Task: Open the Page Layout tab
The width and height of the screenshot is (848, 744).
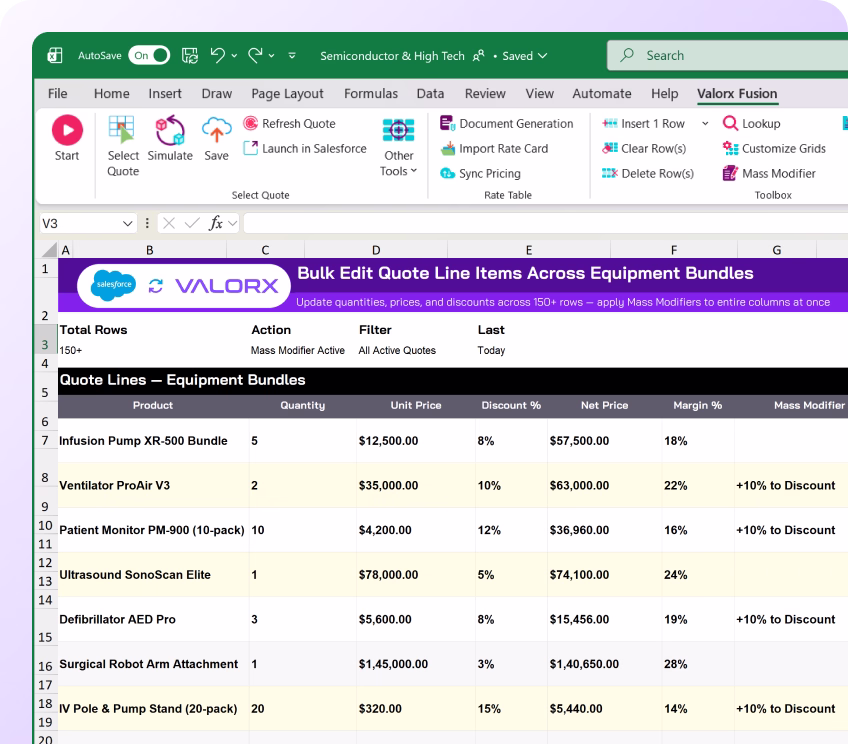Action: point(287,94)
